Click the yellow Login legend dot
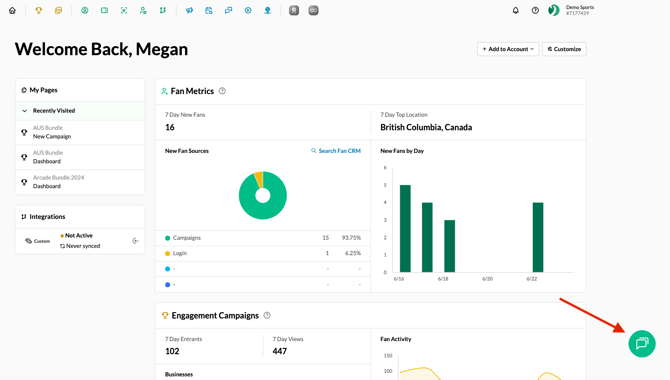This screenshot has height=380, width=670. click(168, 253)
